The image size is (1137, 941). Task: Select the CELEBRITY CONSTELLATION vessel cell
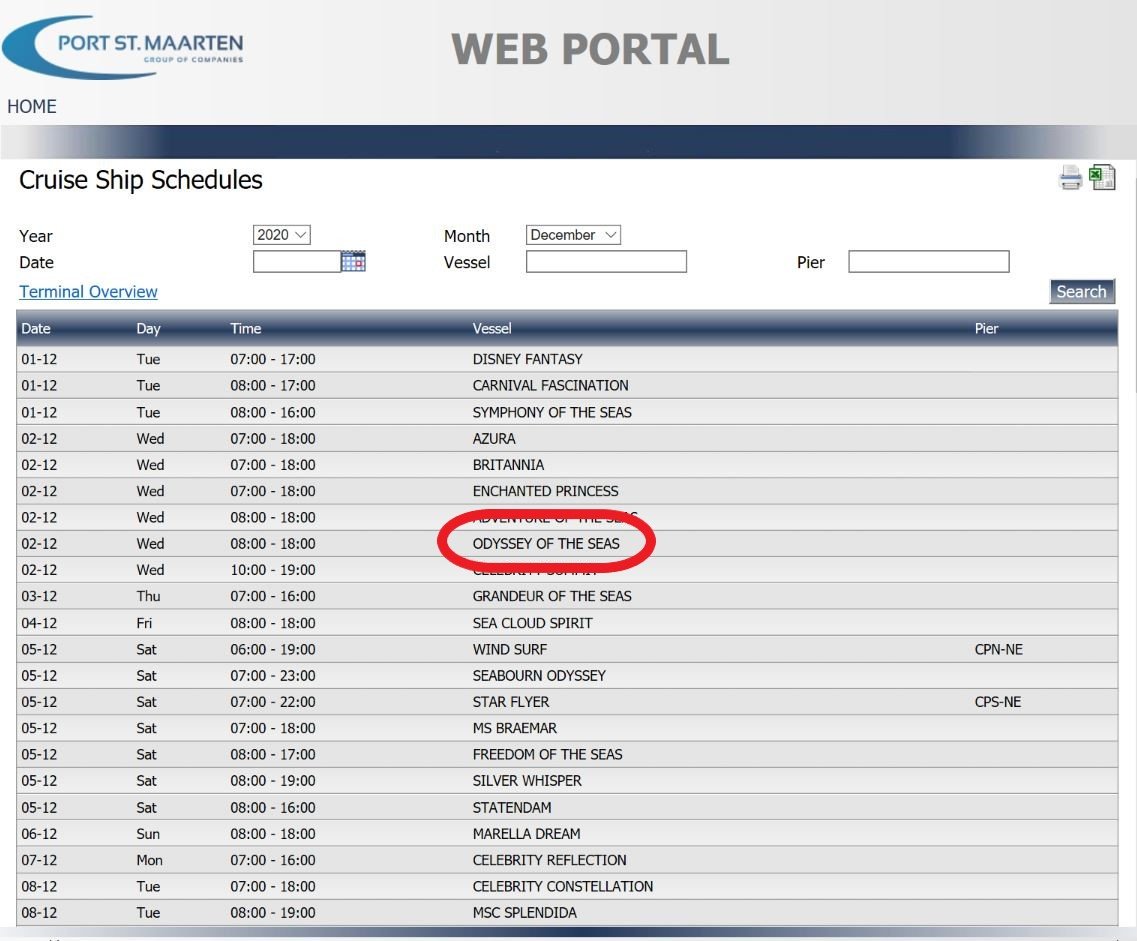coord(563,886)
